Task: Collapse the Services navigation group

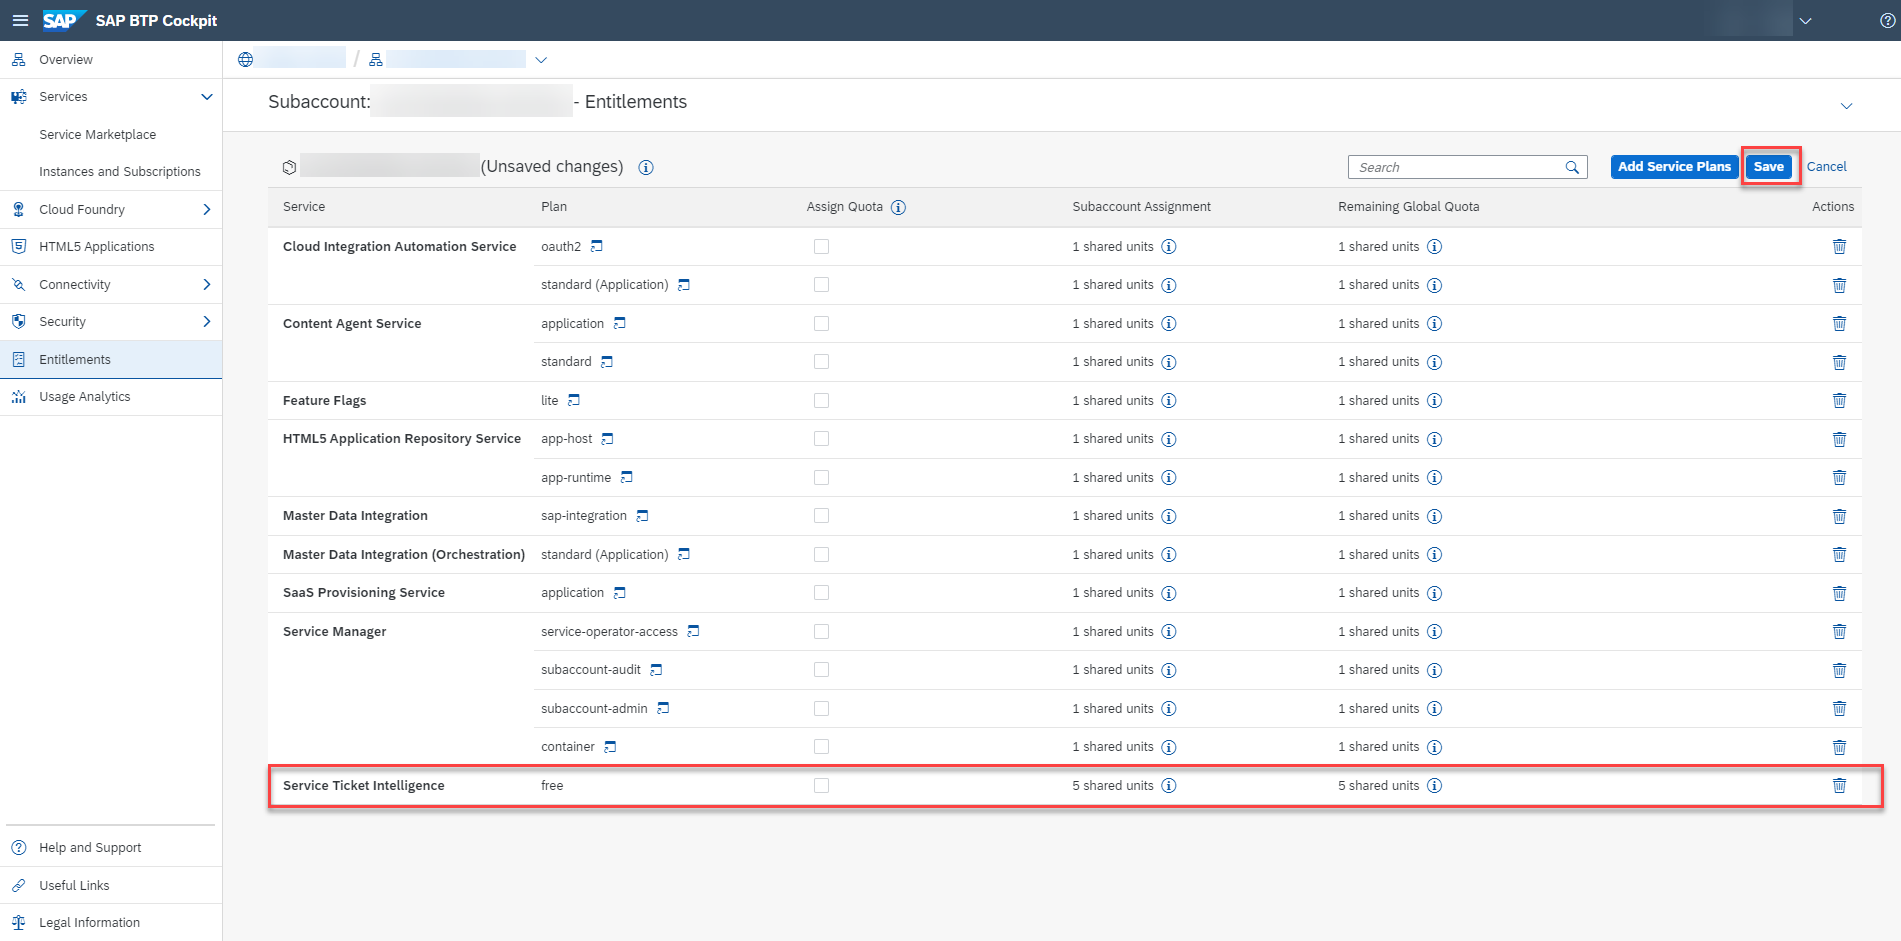Action: (207, 97)
